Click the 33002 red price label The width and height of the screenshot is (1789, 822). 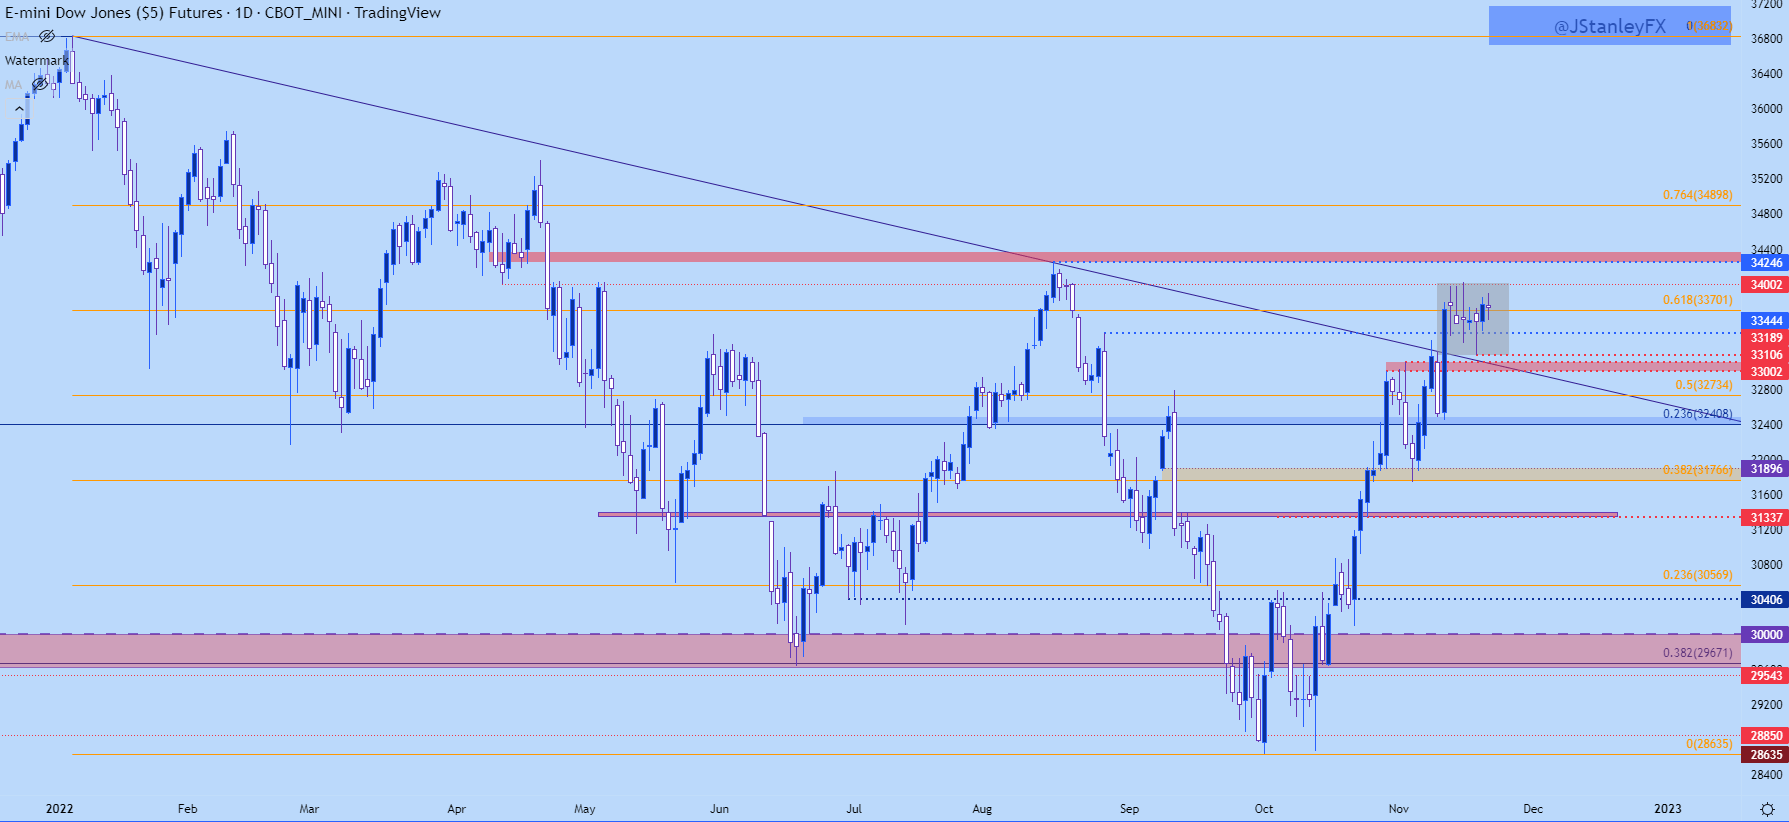click(1765, 372)
